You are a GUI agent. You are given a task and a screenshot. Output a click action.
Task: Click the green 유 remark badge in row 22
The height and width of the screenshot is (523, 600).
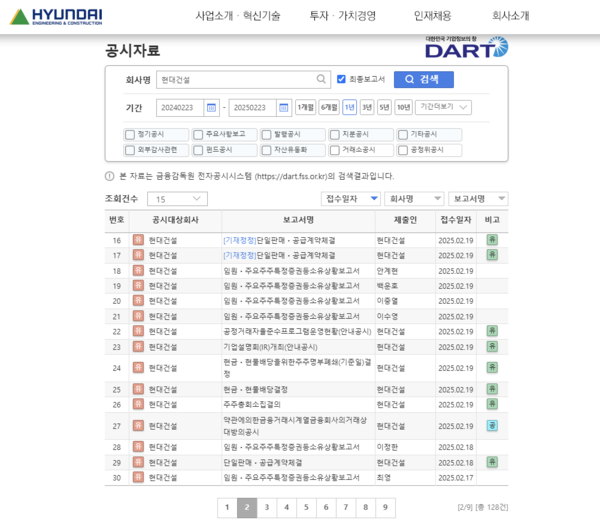(x=492, y=331)
